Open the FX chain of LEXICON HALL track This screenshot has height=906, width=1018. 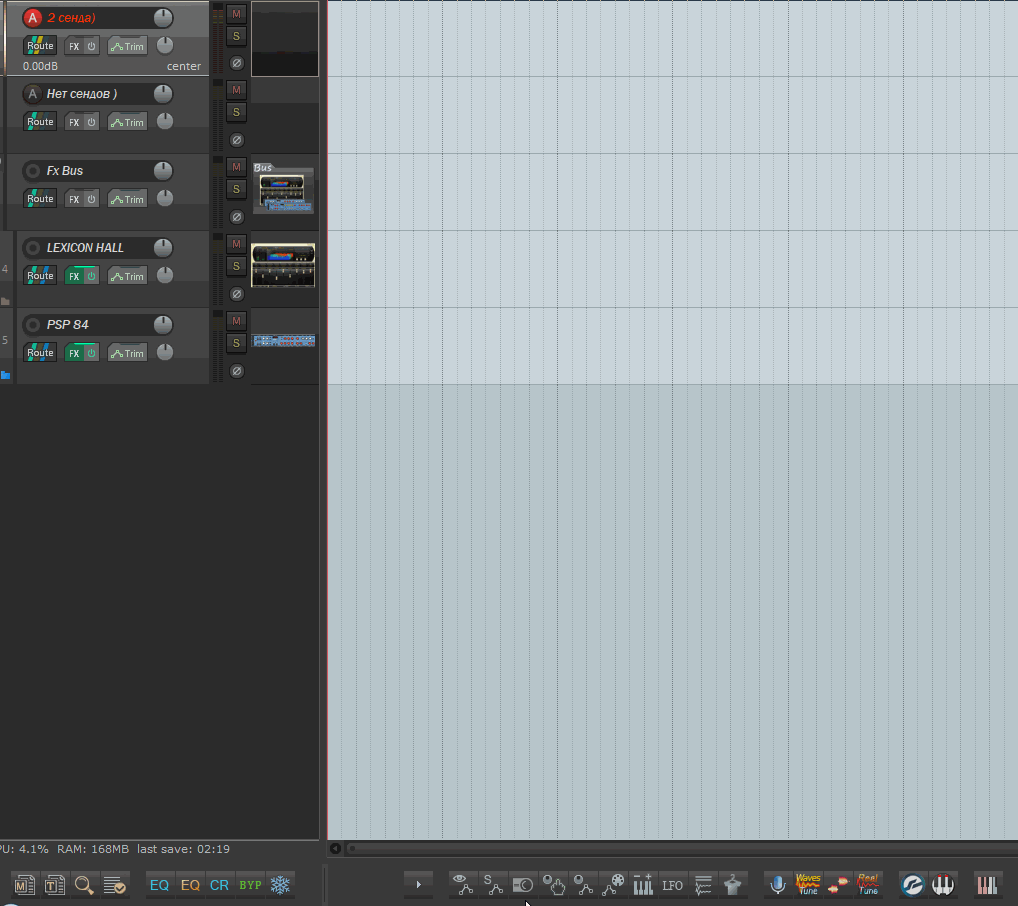click(74, 276)
